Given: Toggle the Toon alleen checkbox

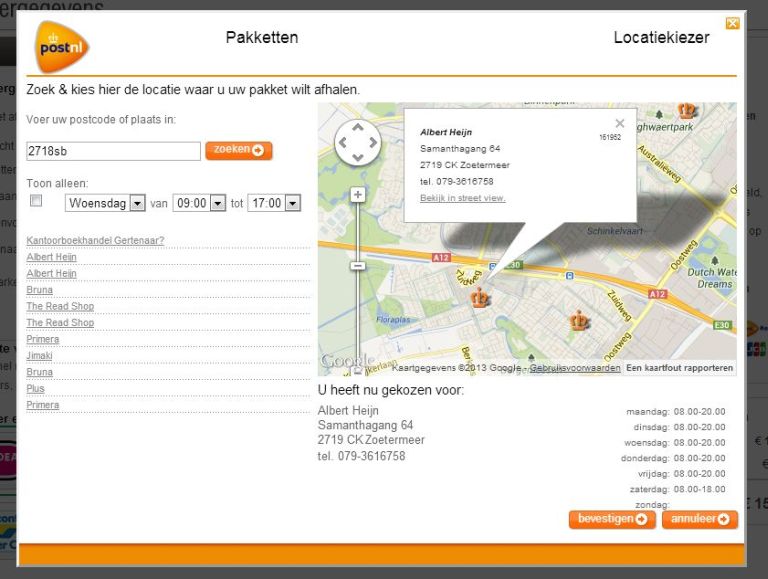Looking at the screenshot, I should (x=36, y=200).
